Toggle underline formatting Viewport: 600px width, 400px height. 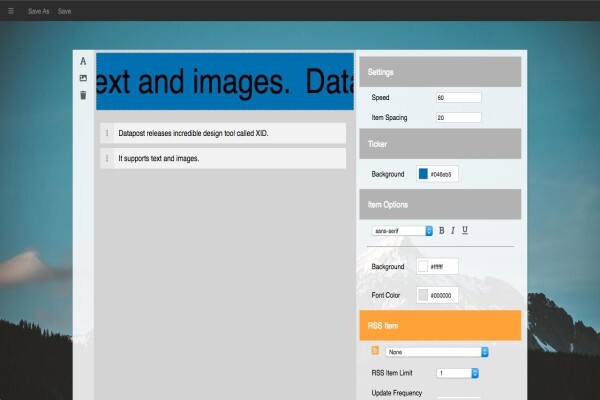(x=465, y=230)
